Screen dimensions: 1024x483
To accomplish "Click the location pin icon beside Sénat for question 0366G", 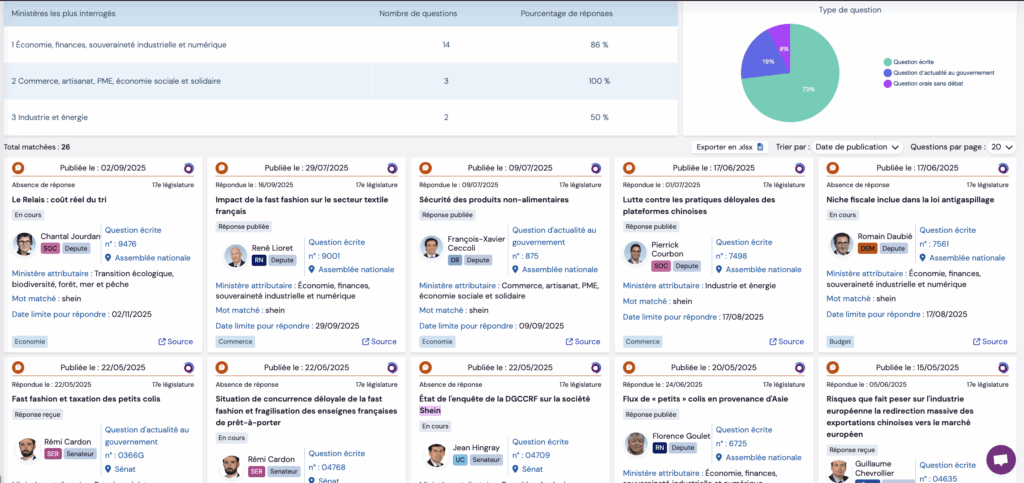I will coord(108,468).
